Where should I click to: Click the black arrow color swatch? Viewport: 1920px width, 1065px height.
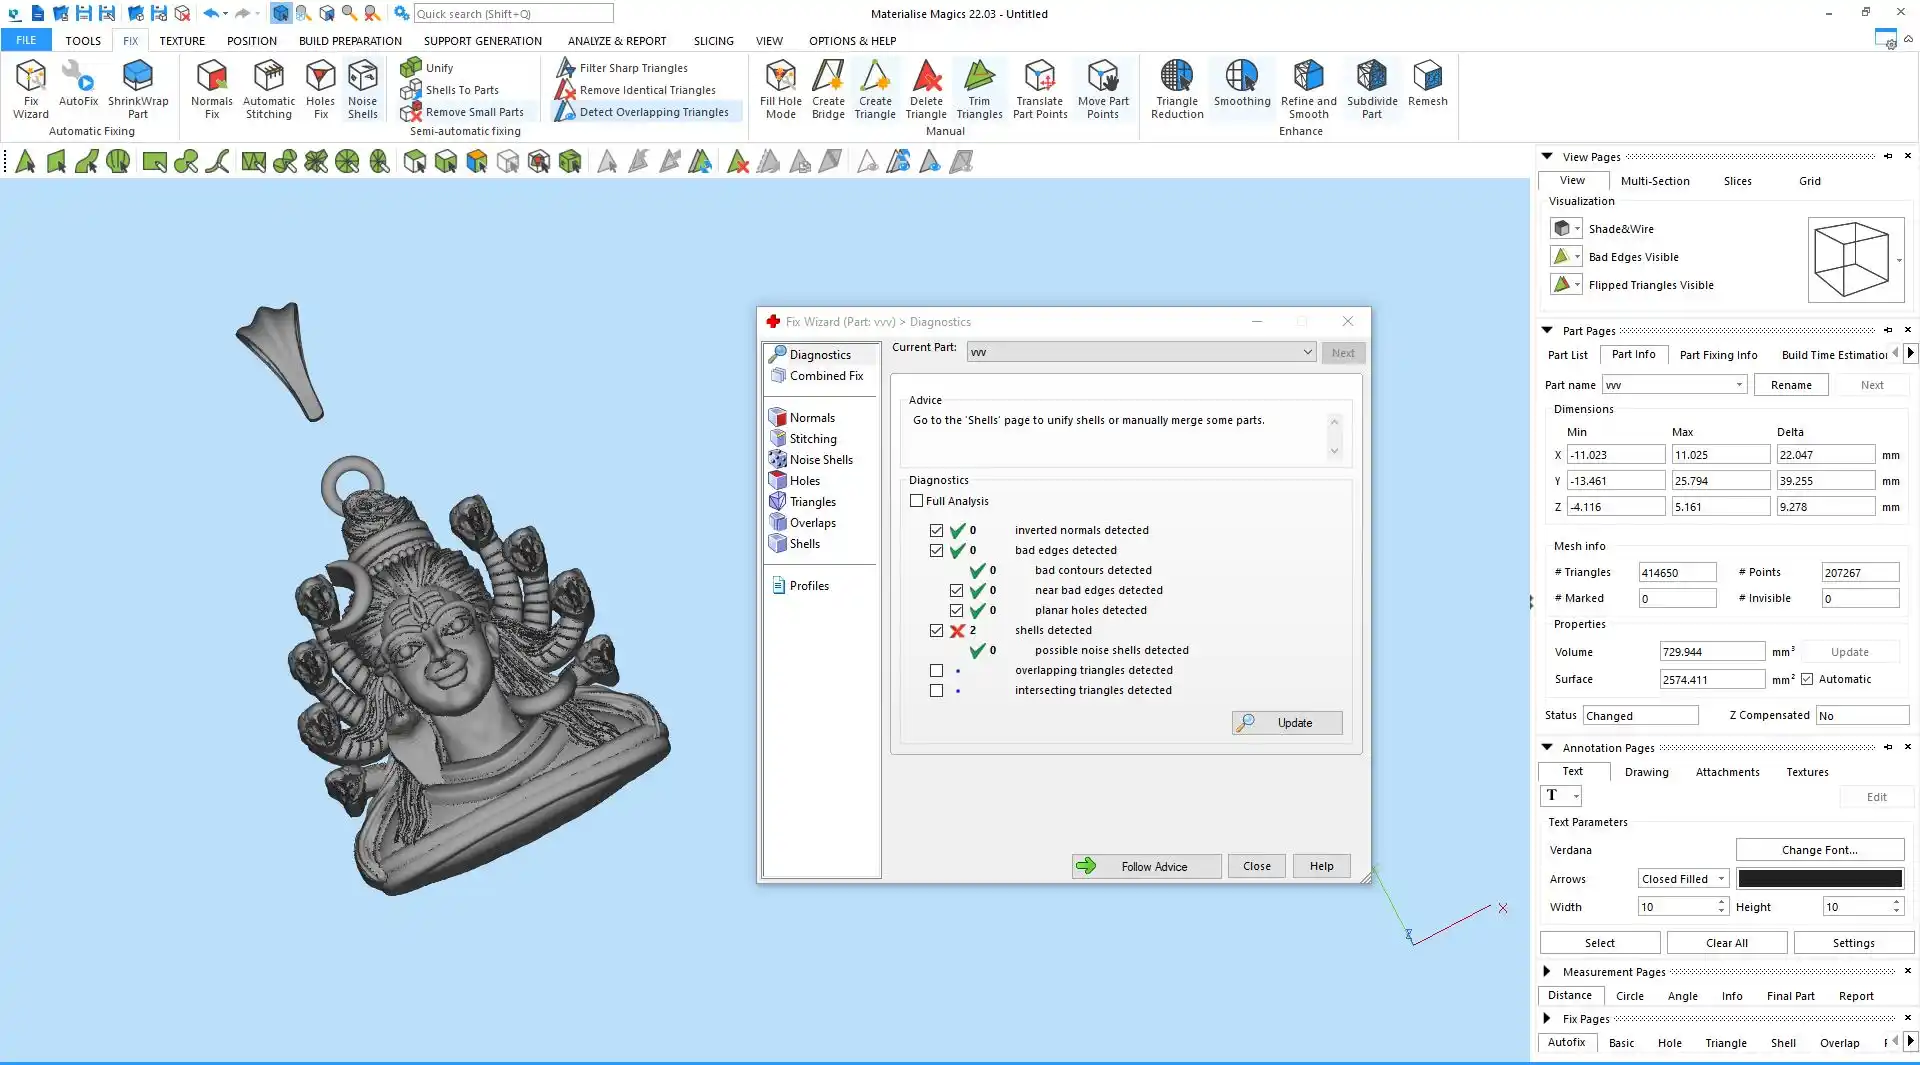point(1819,879)
